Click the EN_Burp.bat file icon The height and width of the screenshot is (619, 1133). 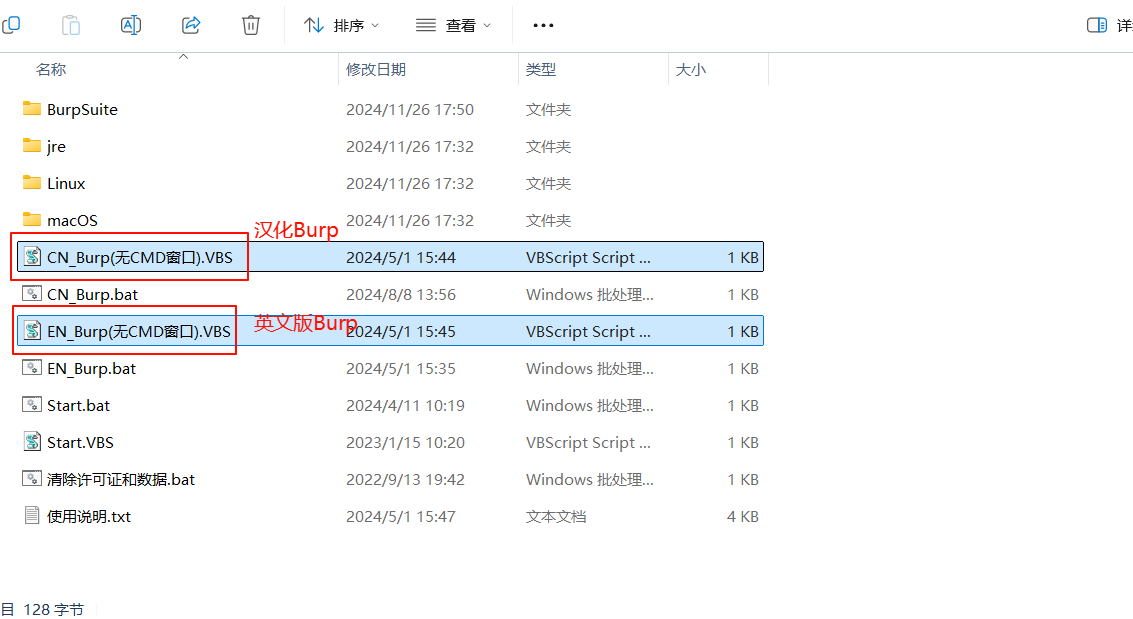coord(32,368)
